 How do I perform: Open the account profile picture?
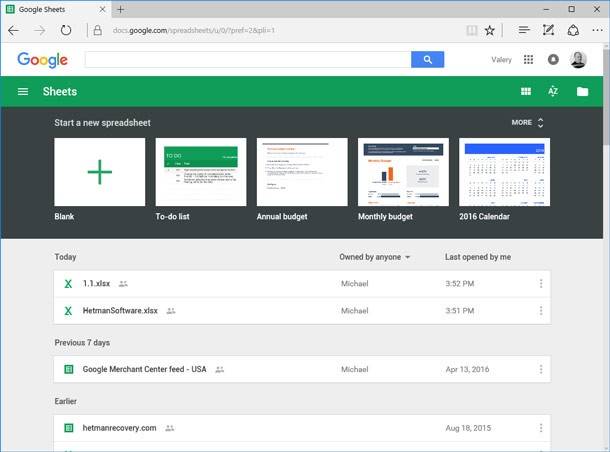pyautogui.click(x=578, y=60)
